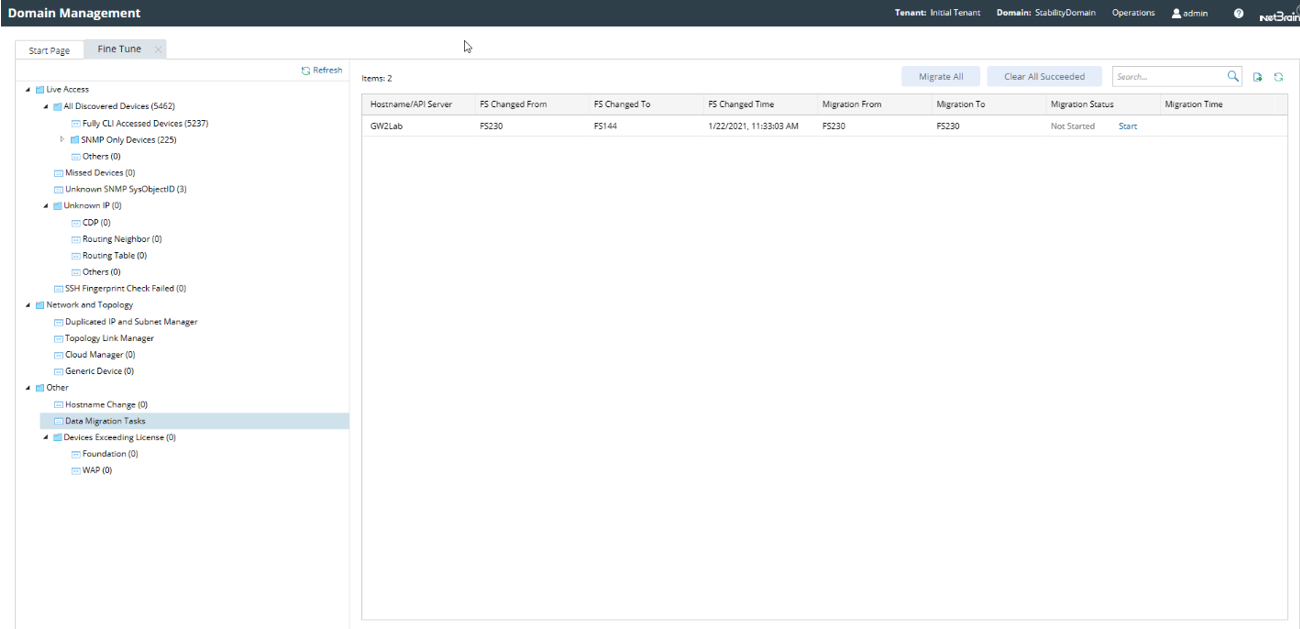Click the Unknown IP folder icon

(x=58, y=206)
